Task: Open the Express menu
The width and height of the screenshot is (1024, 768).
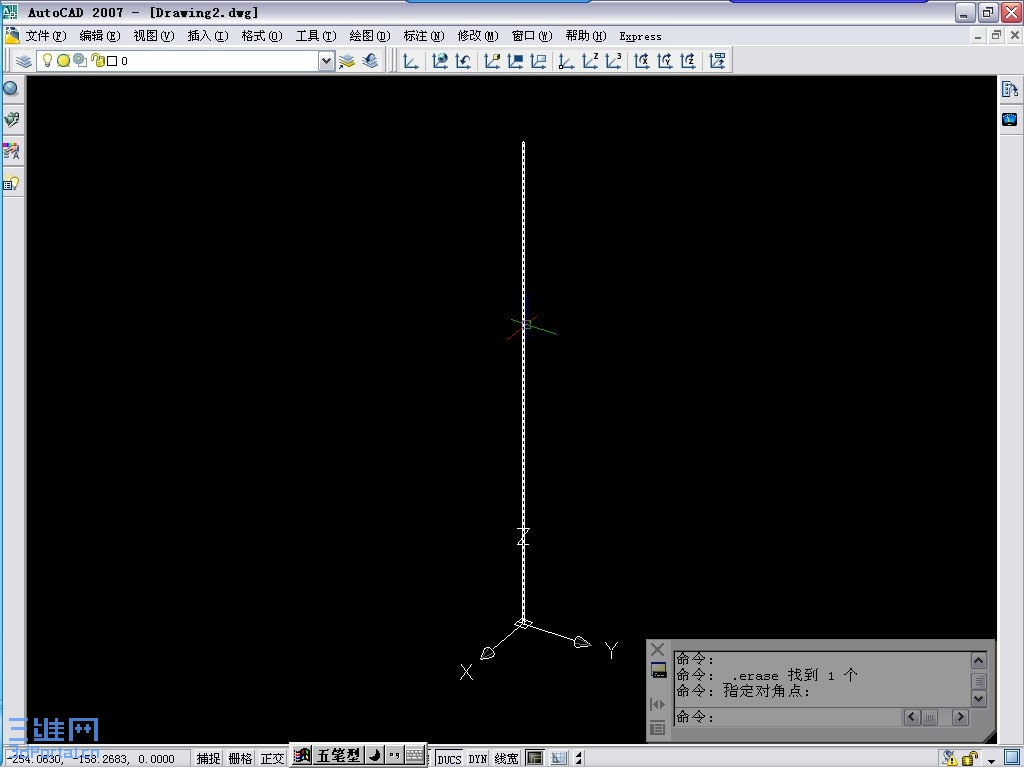Action: tap(640, 37)
